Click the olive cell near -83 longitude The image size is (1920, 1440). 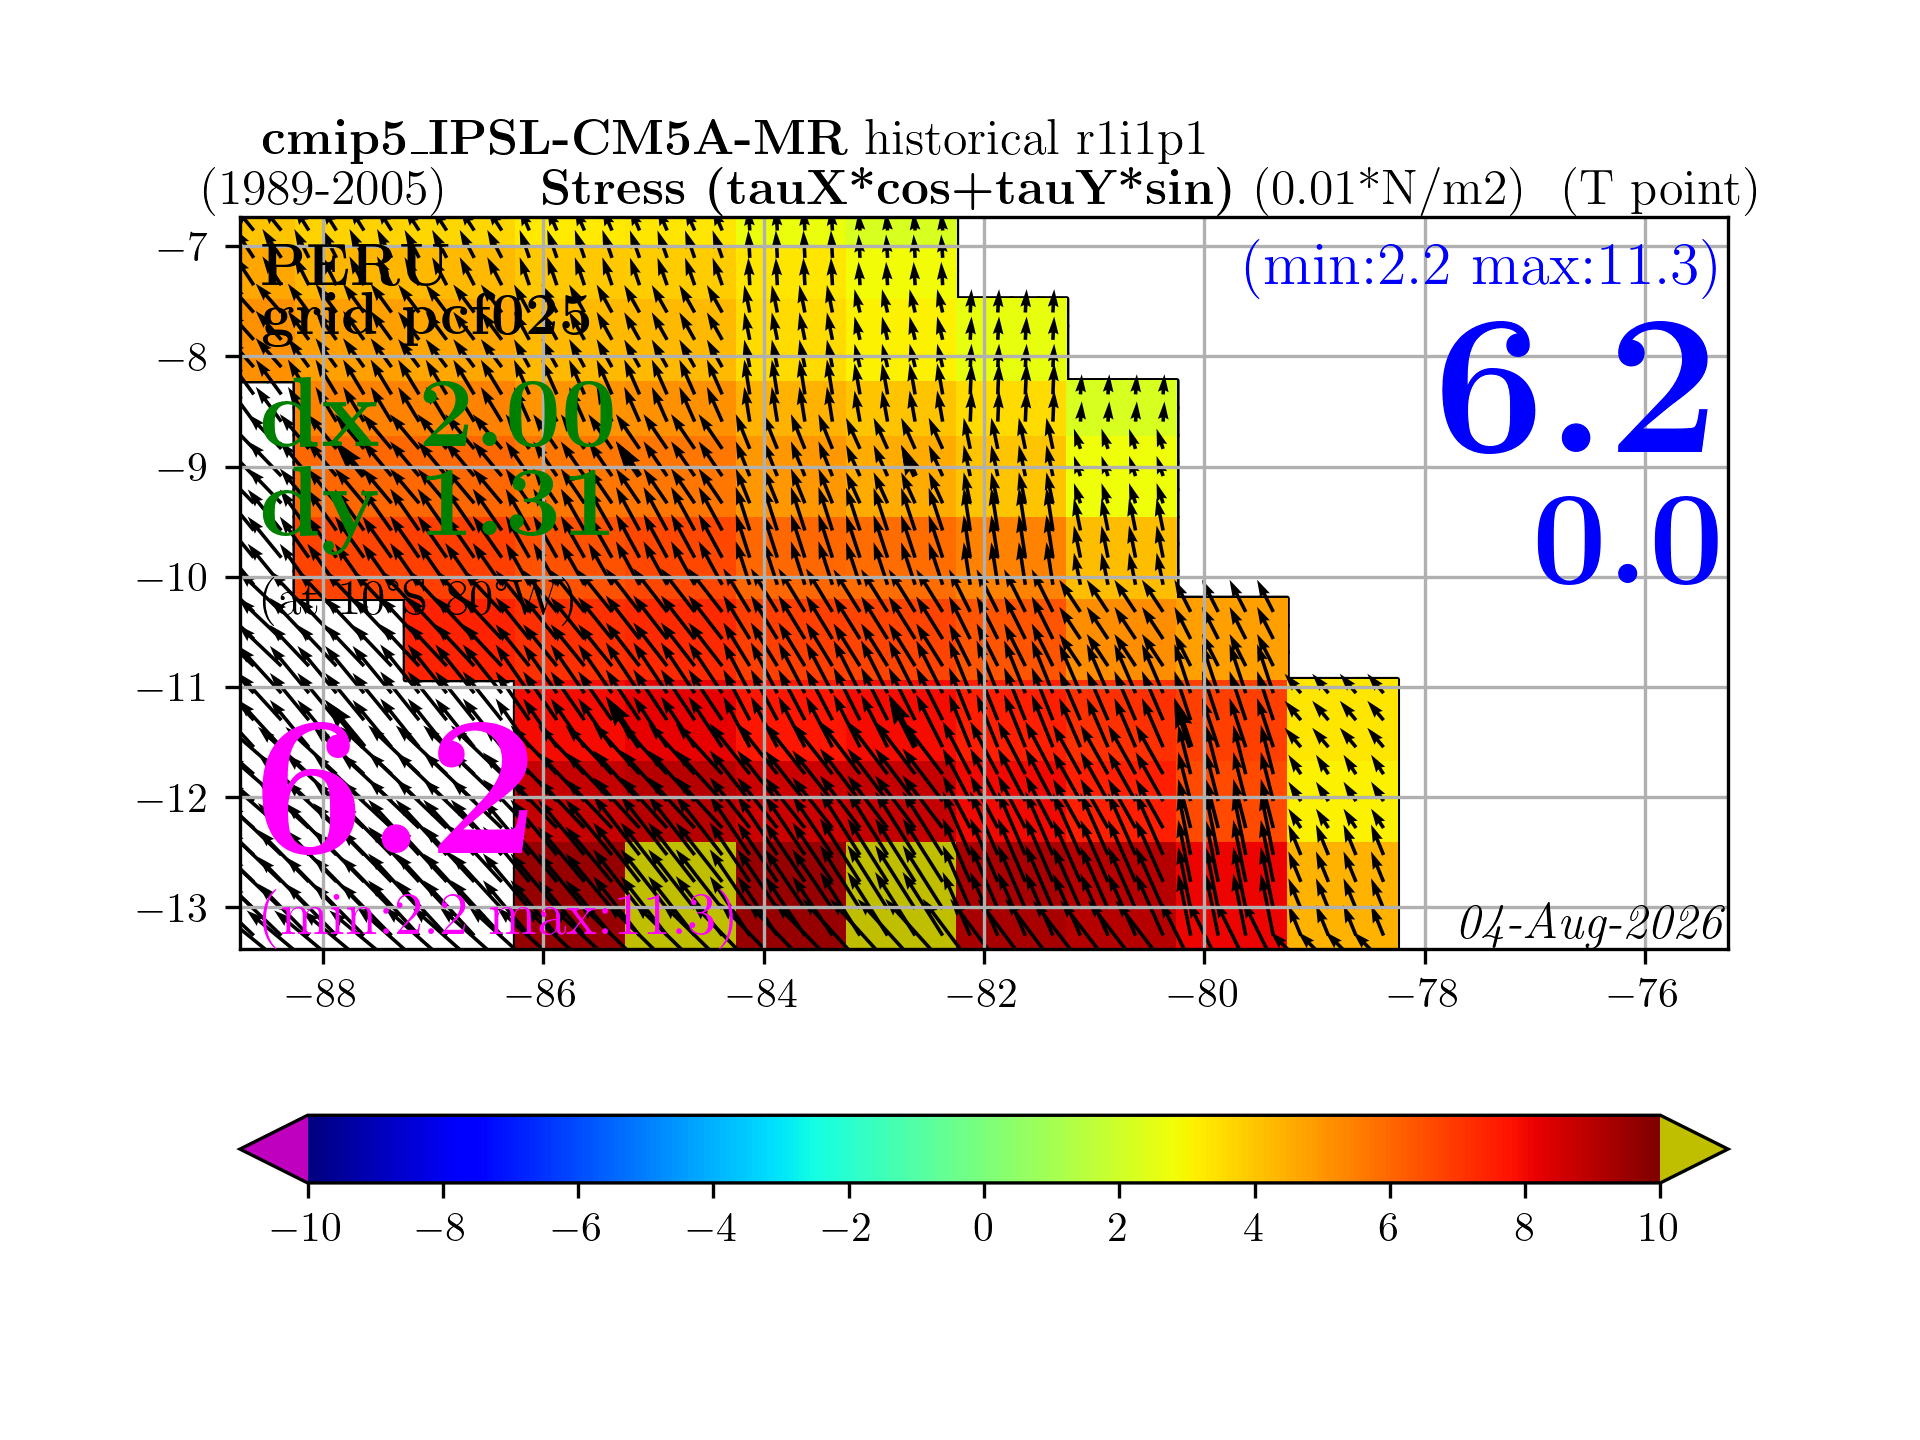click(901, 895)
